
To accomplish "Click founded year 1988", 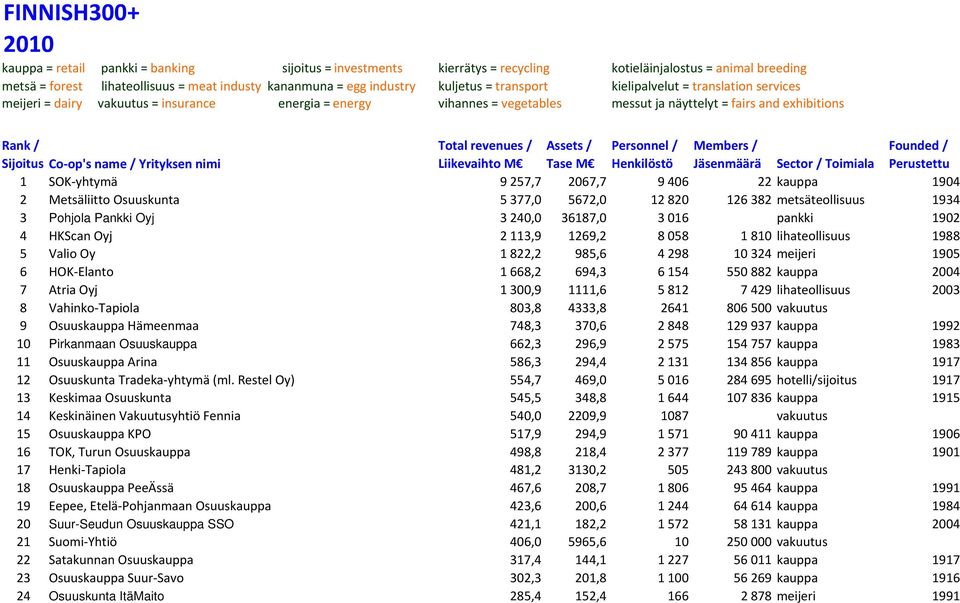I will tap(946, 236).
